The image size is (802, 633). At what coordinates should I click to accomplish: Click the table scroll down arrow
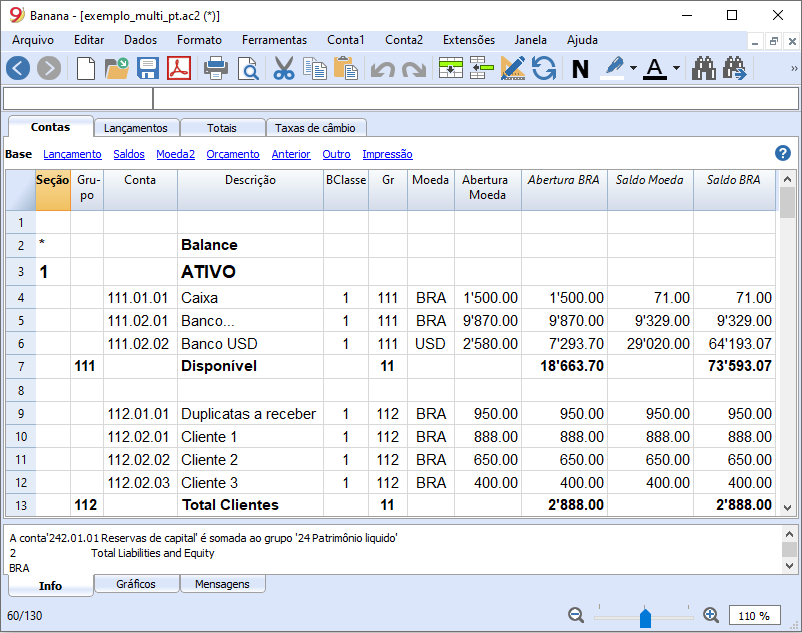click(x=788, y=508)
